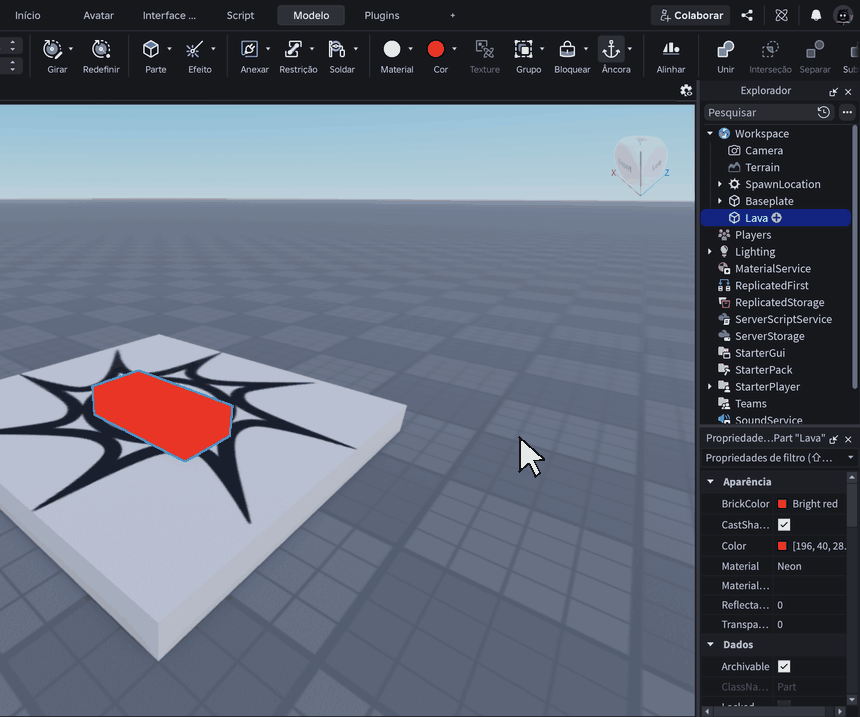Expand the StarterPlayer node
Screen dimensions: 860x717
coord(710,387)
